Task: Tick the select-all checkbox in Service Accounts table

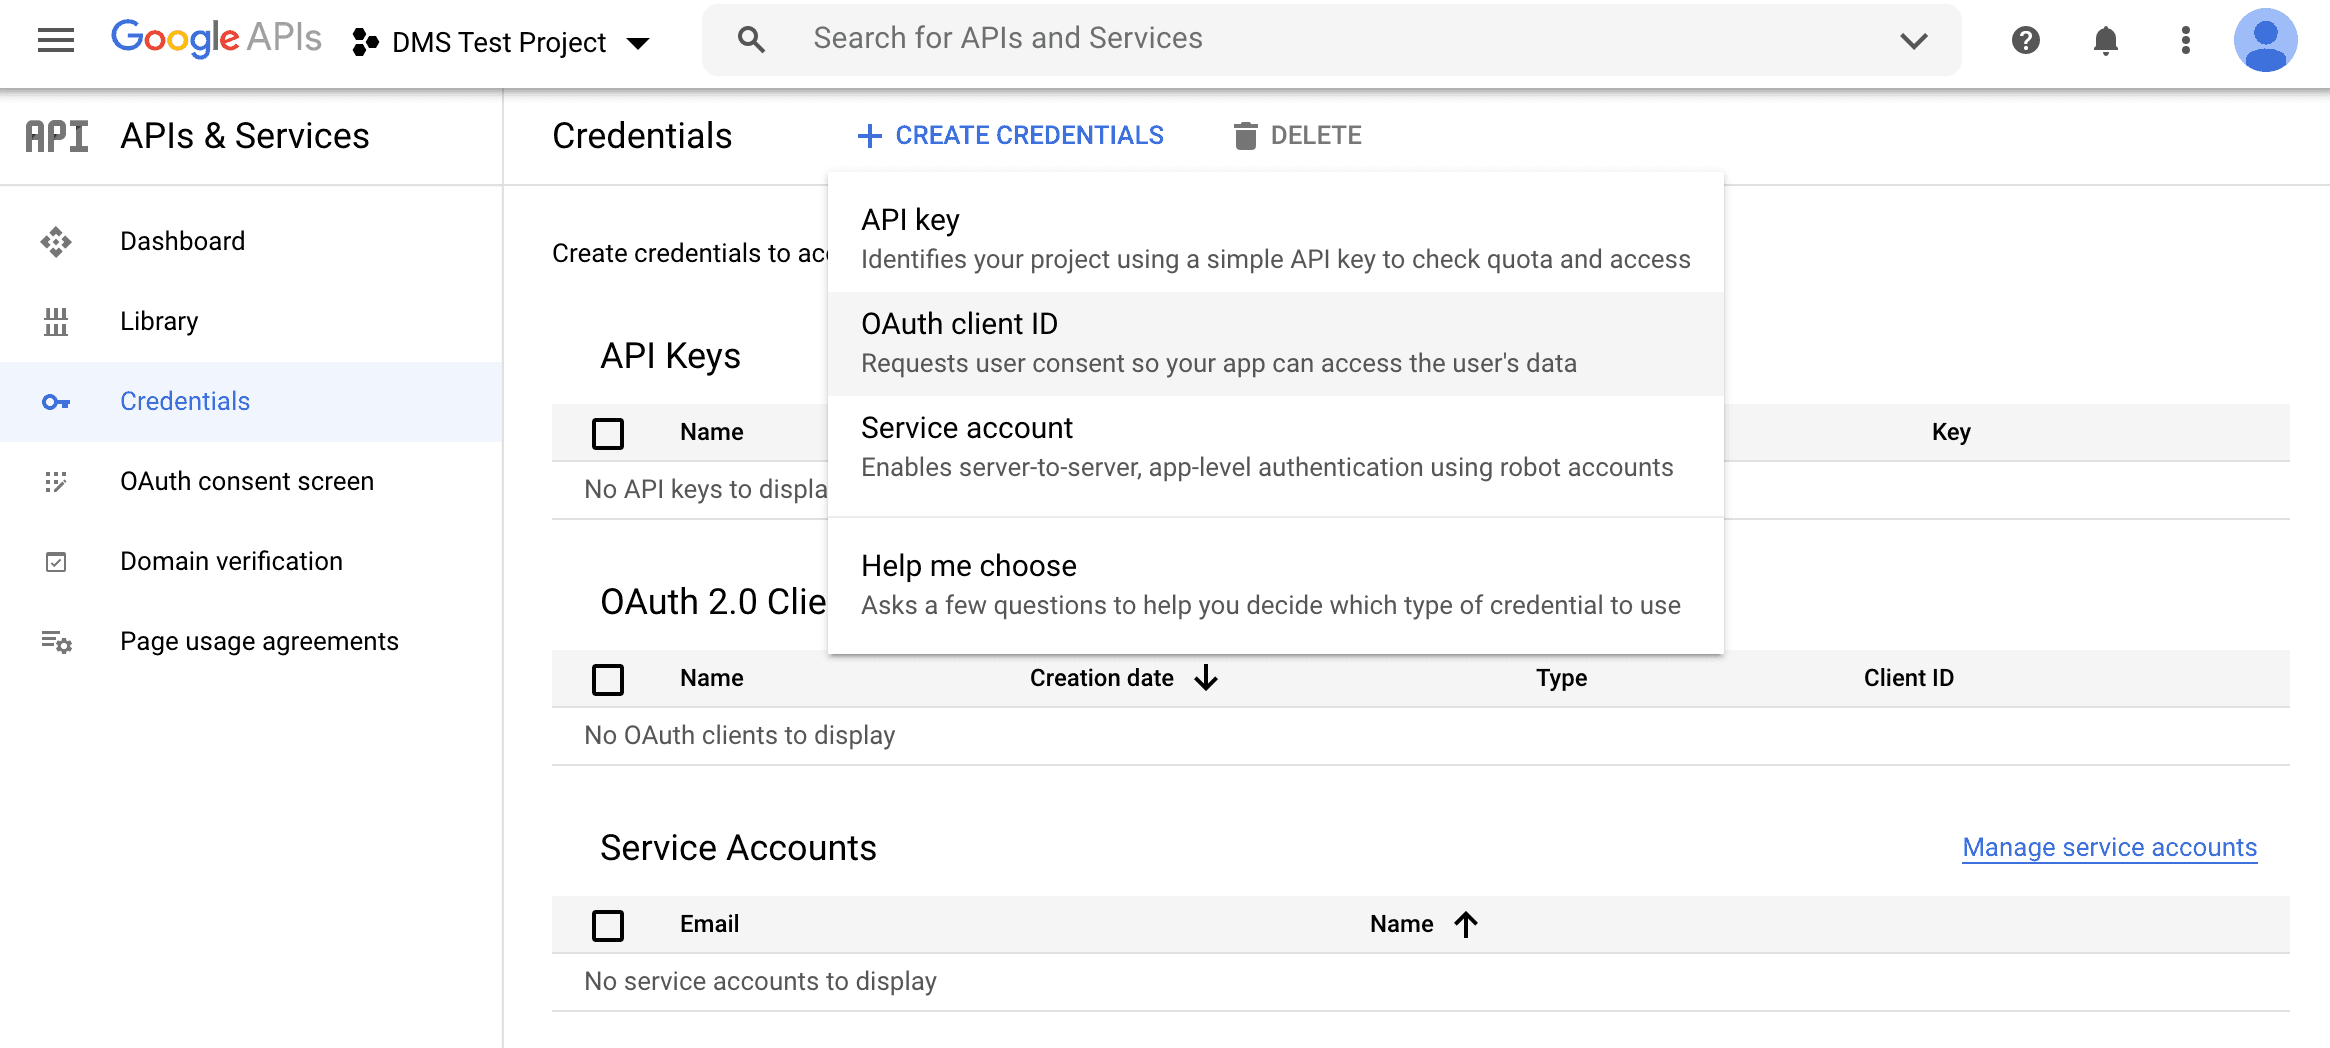Action: [x=608, y=925]
